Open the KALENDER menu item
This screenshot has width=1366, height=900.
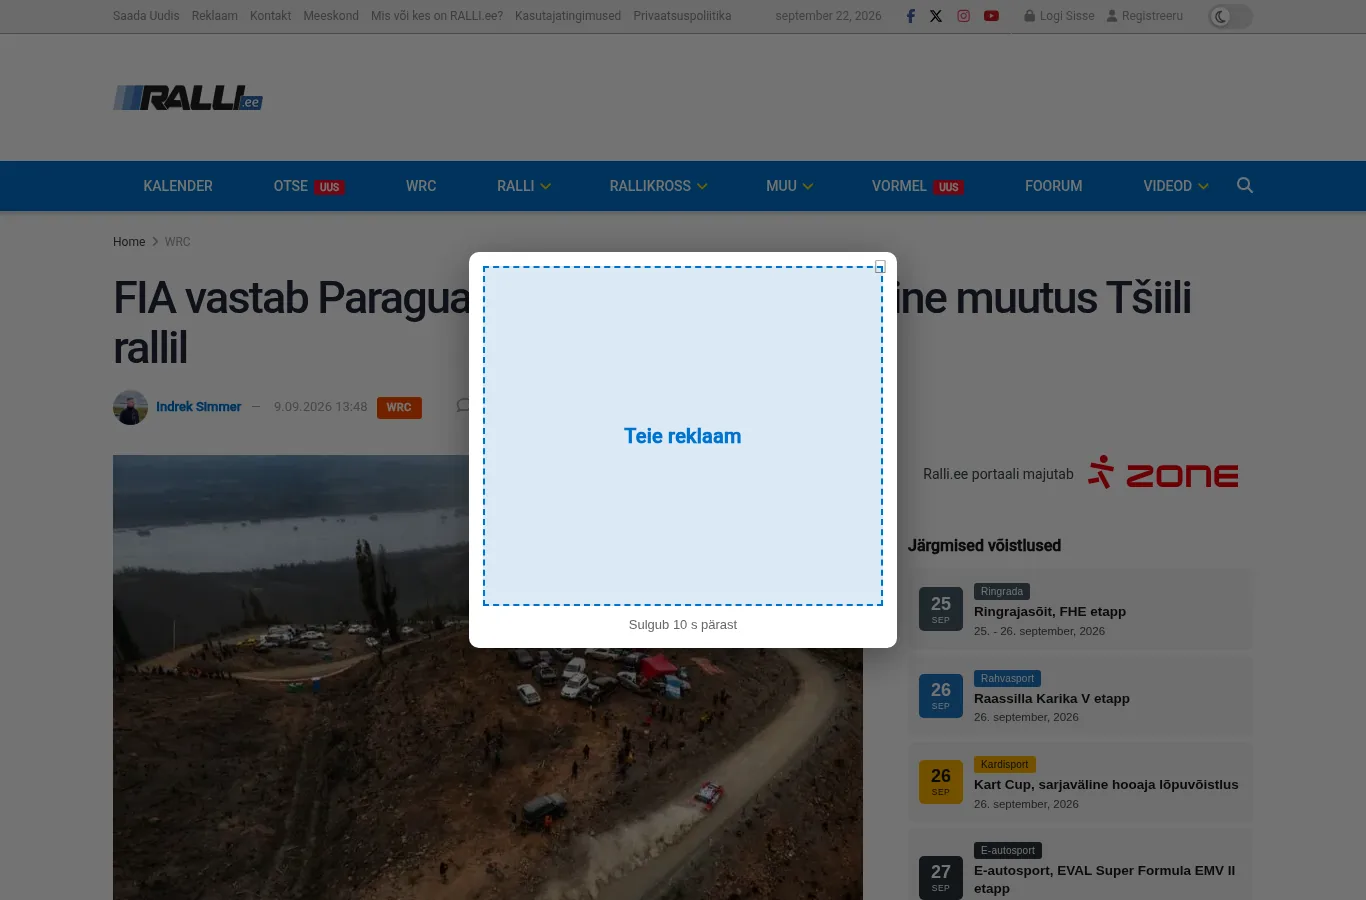pos(178,186)
